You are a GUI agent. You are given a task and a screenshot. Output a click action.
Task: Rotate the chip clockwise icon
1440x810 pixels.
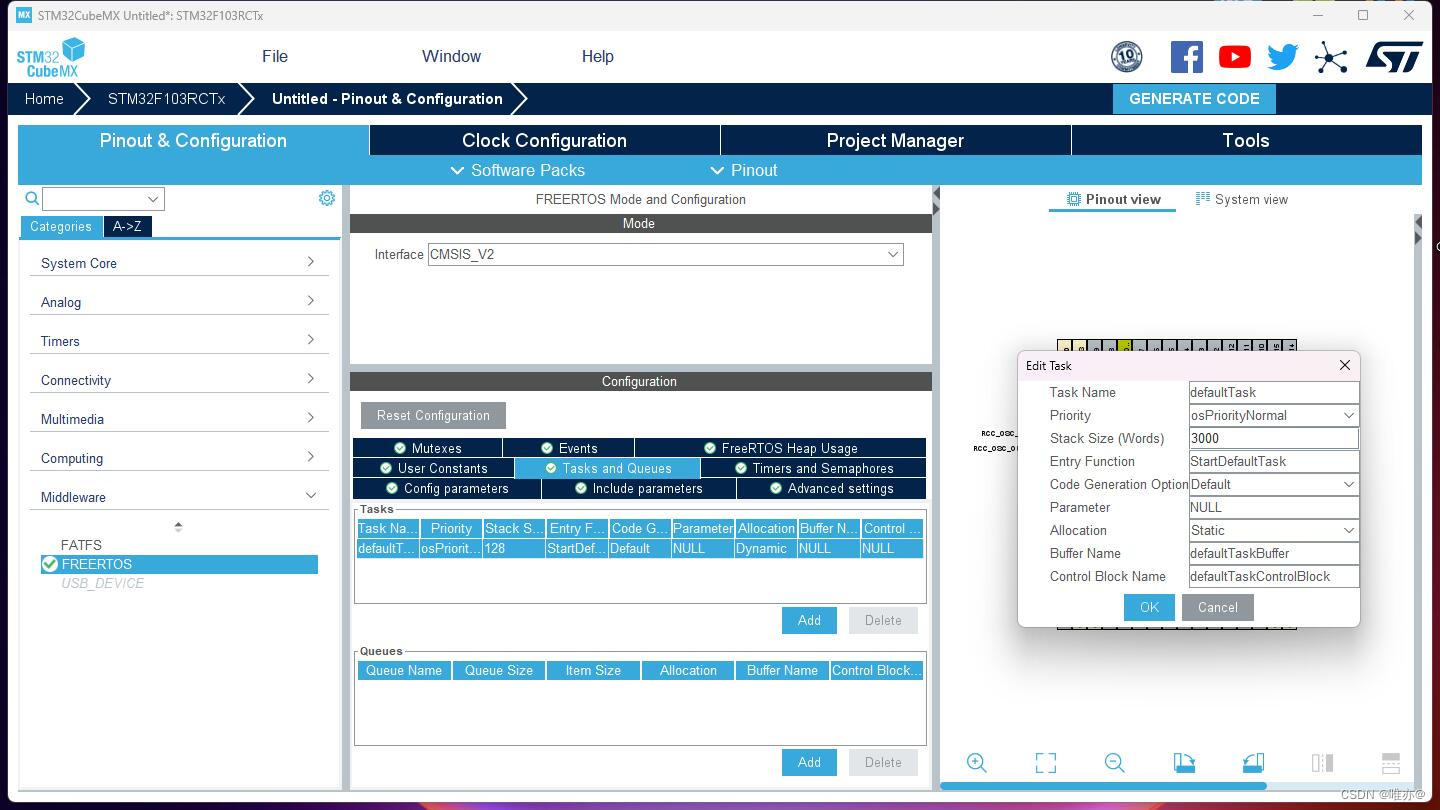coord(1184,763)
